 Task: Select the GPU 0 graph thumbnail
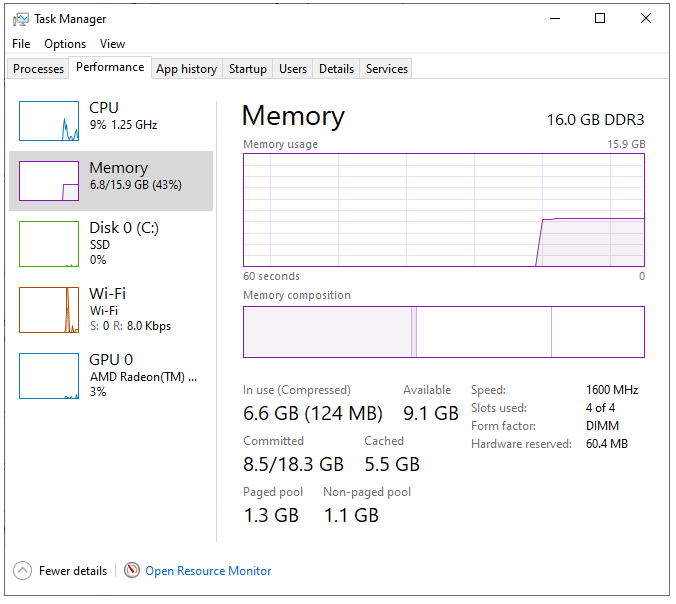click(x=49, y=376)
